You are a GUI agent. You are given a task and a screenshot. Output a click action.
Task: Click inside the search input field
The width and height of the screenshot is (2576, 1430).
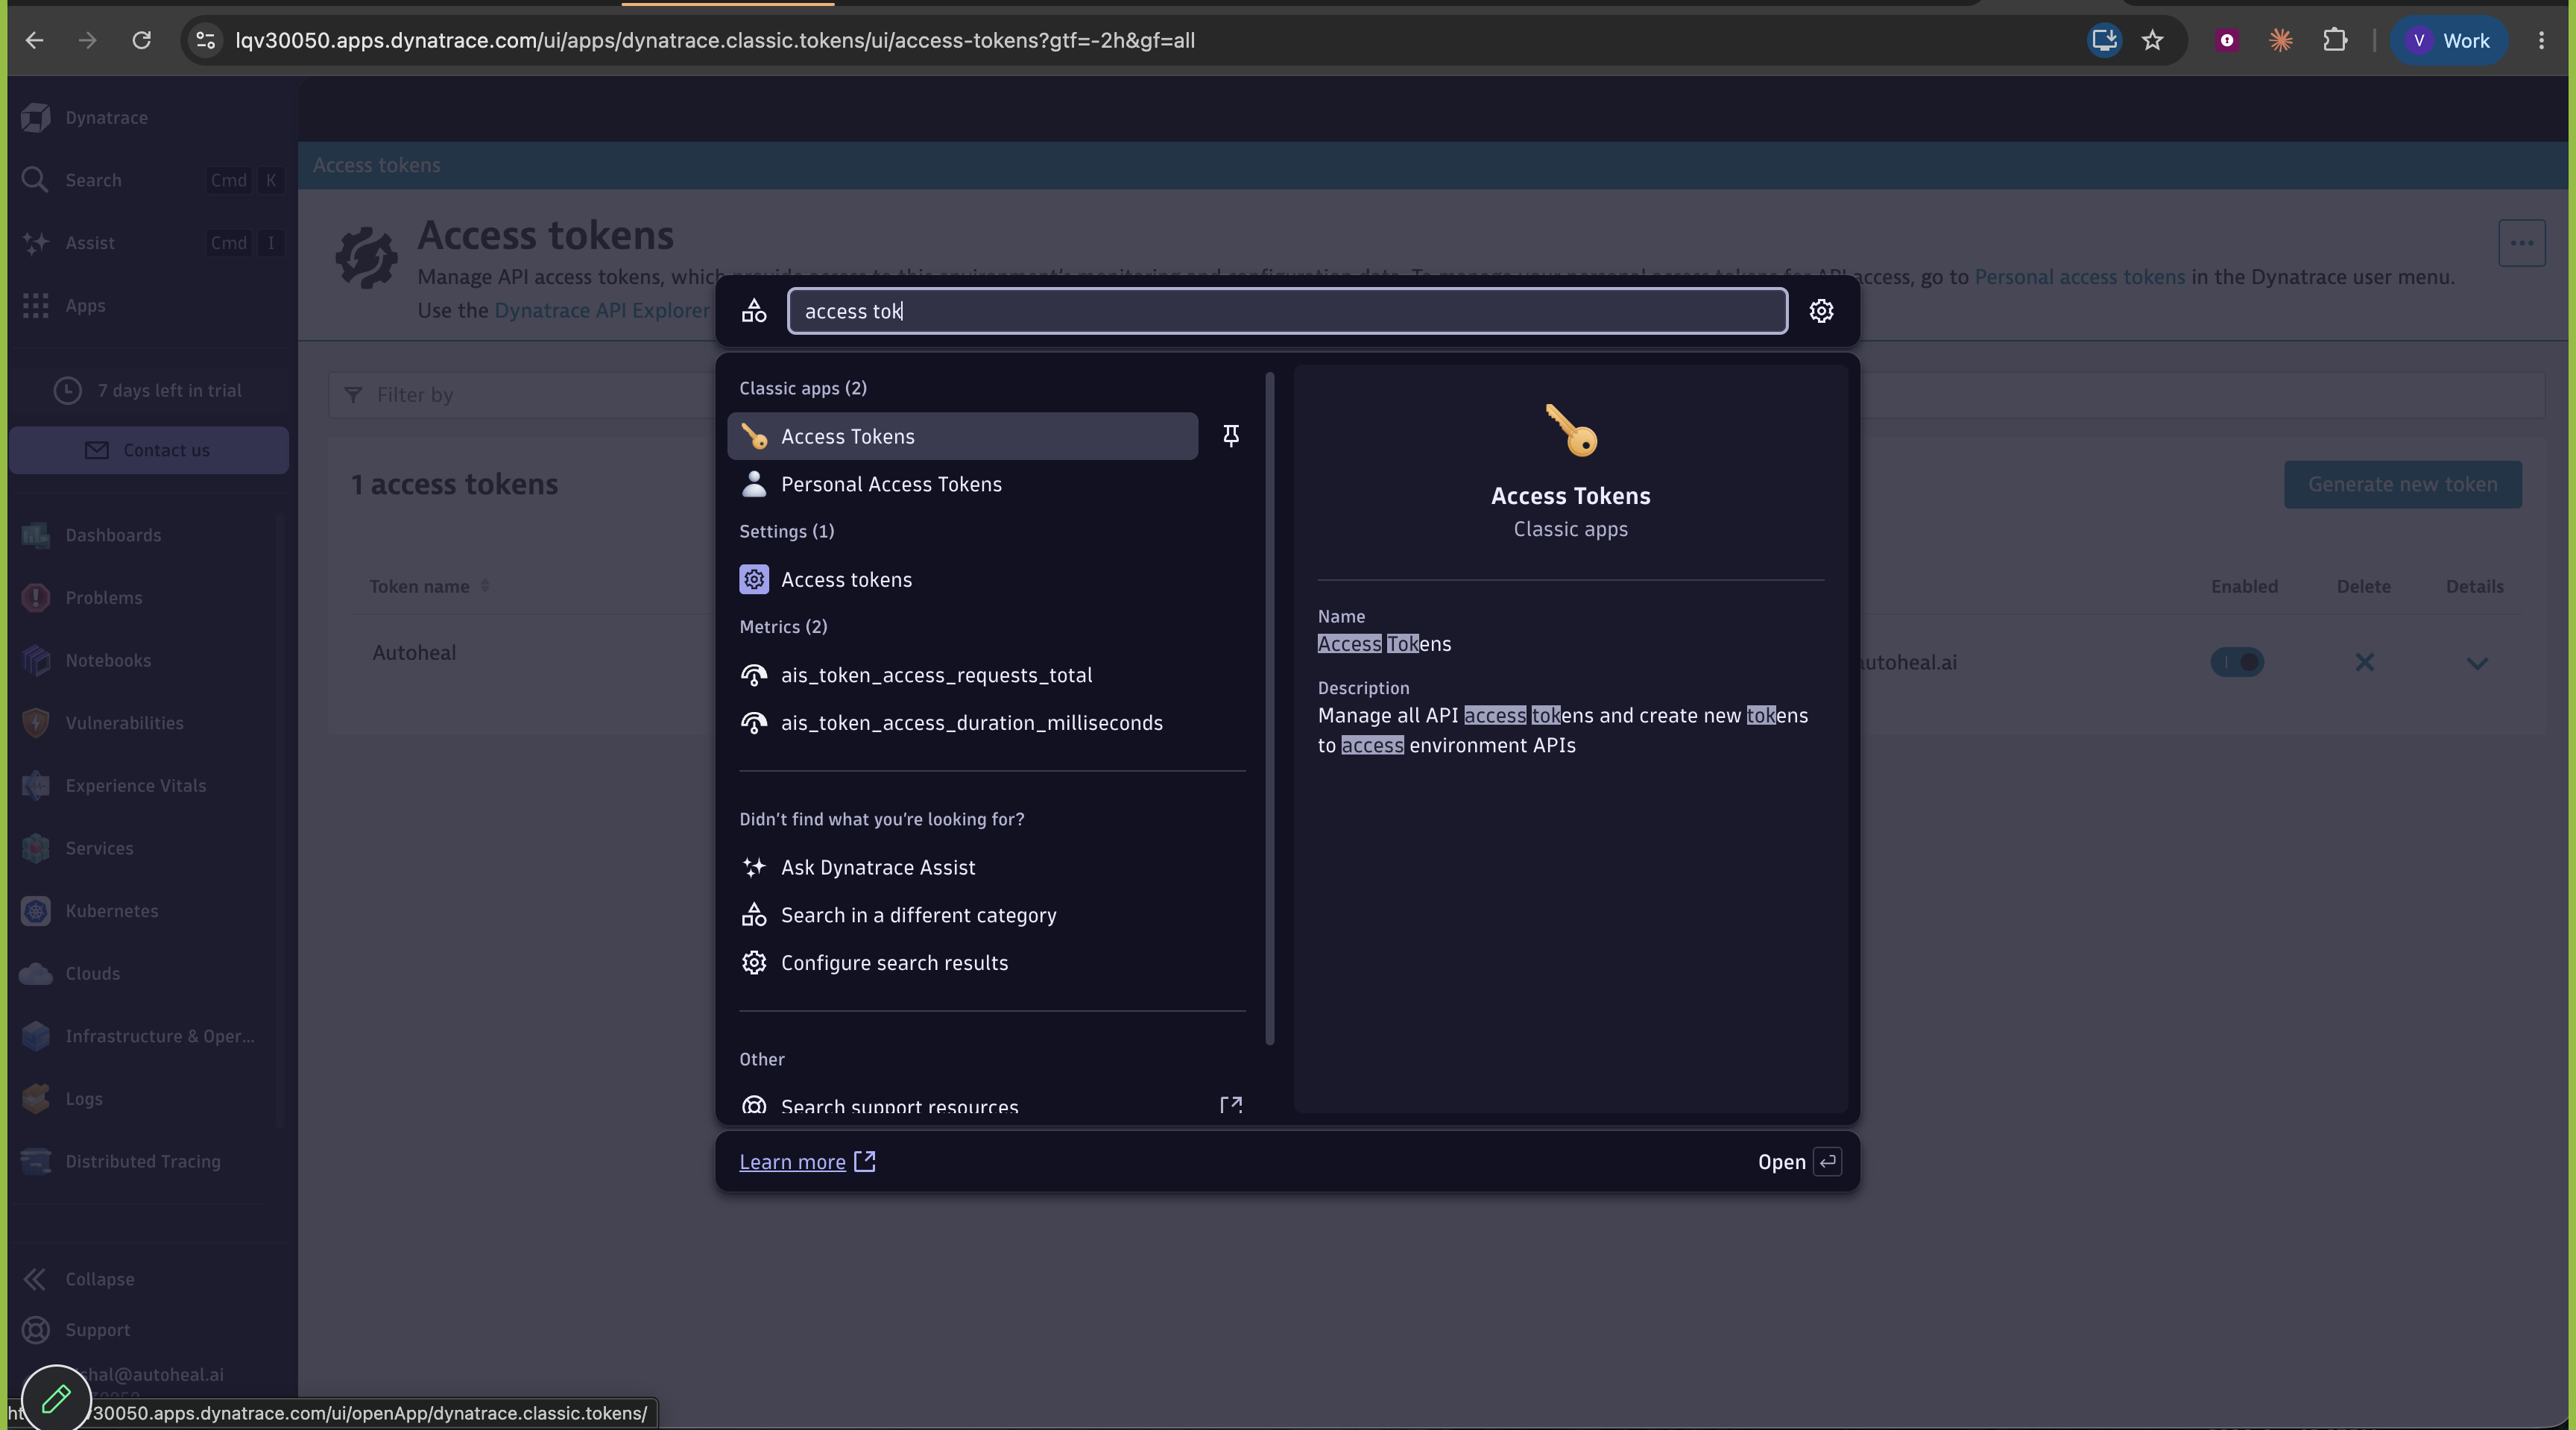[x=1287, y=311]
